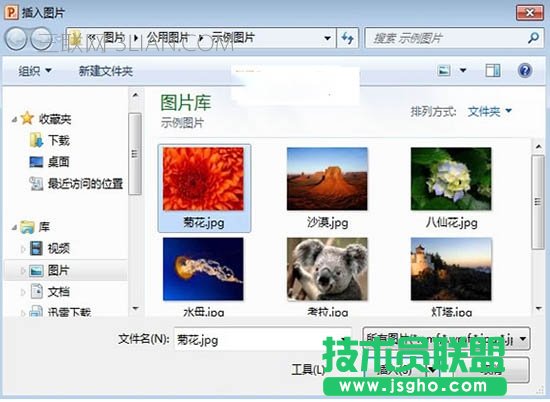Click navigation pane scroll up arrow
This screenshot has height=402, width=550.
[x=135, y=95]
